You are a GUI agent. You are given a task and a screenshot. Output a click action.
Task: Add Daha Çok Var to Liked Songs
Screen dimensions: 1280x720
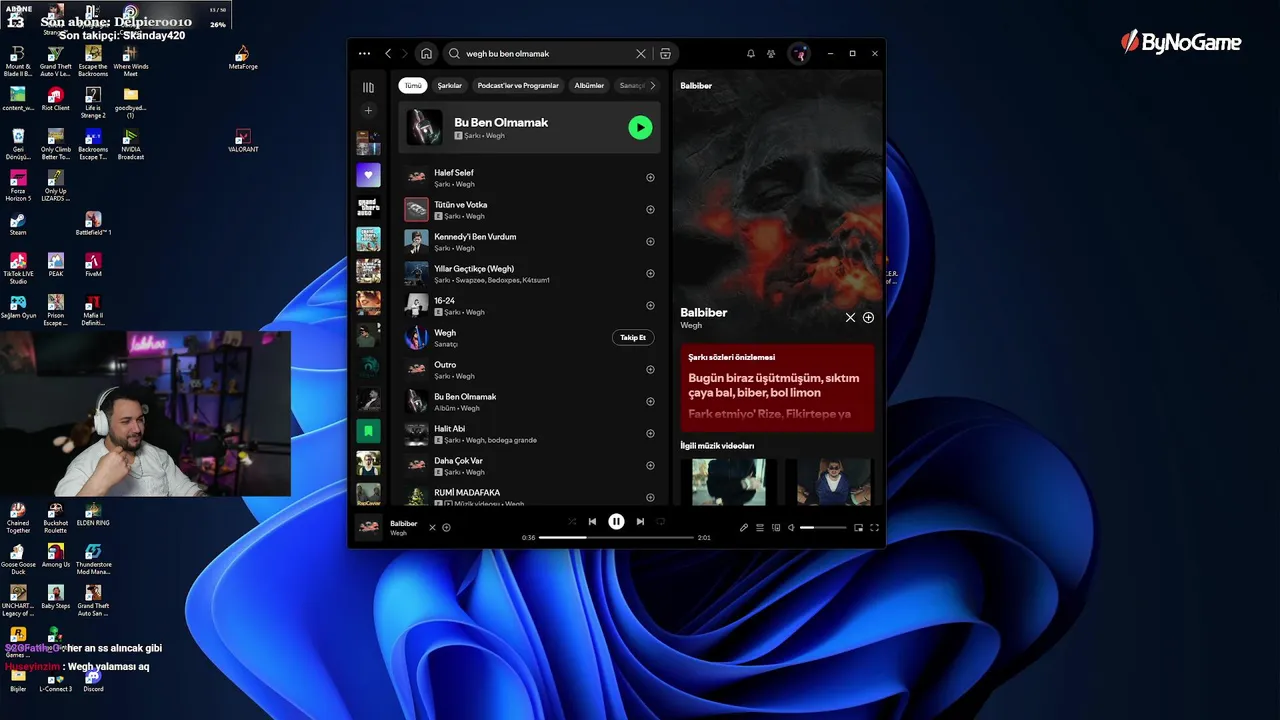tap(650, 466)
